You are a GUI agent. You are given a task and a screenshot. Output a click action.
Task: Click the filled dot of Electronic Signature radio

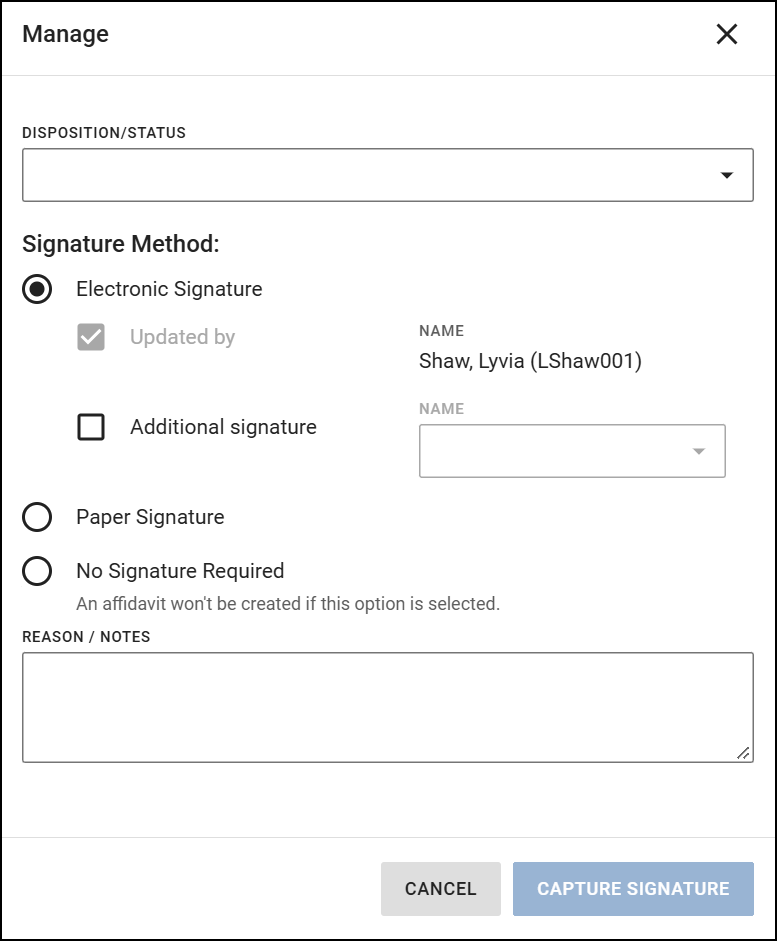(37, 289)
